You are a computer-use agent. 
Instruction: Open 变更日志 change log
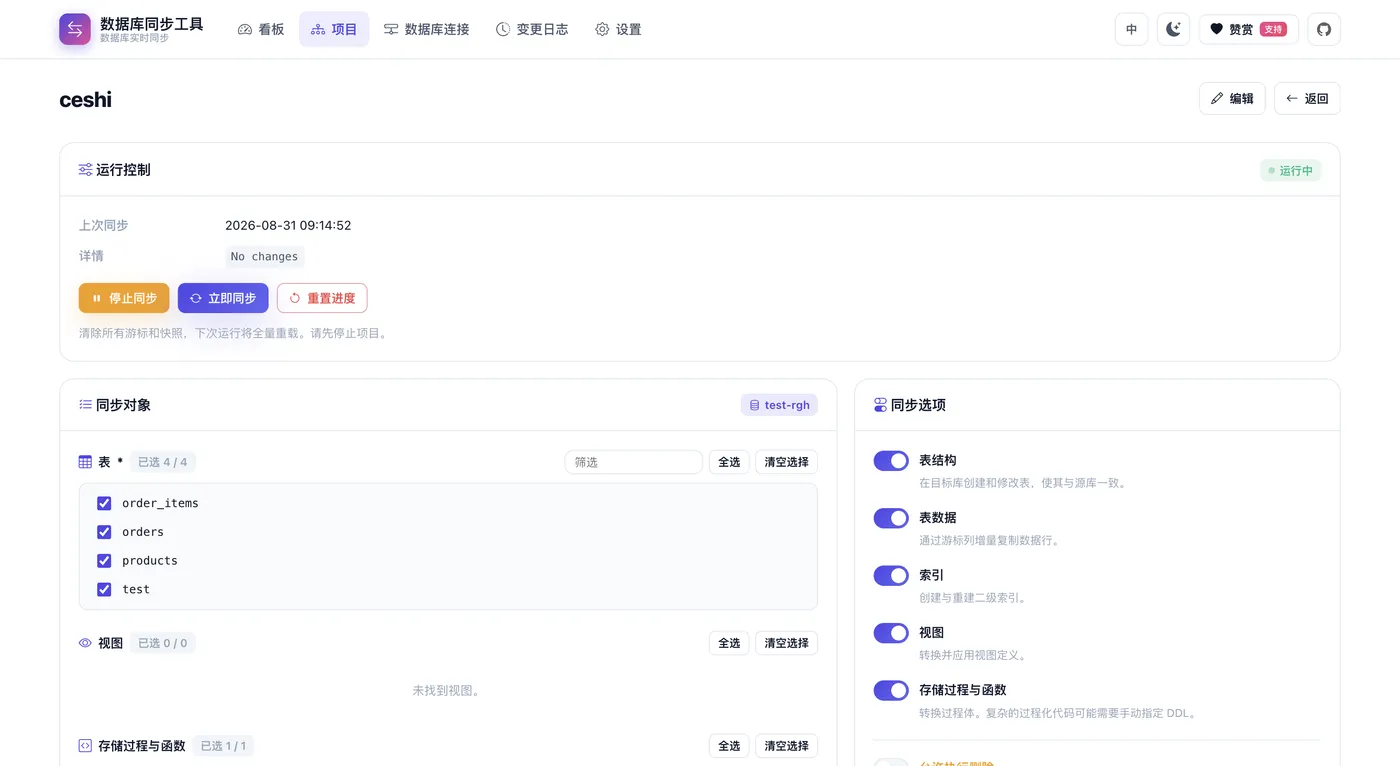532,29
